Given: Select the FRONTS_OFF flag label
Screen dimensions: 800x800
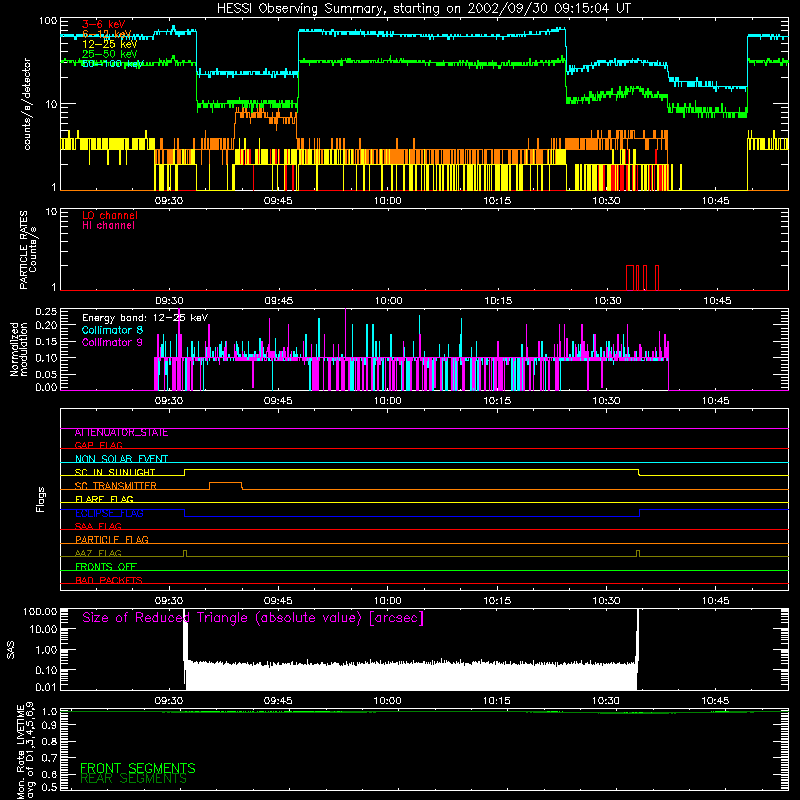Looking at the screenshot, I should 106,567.
